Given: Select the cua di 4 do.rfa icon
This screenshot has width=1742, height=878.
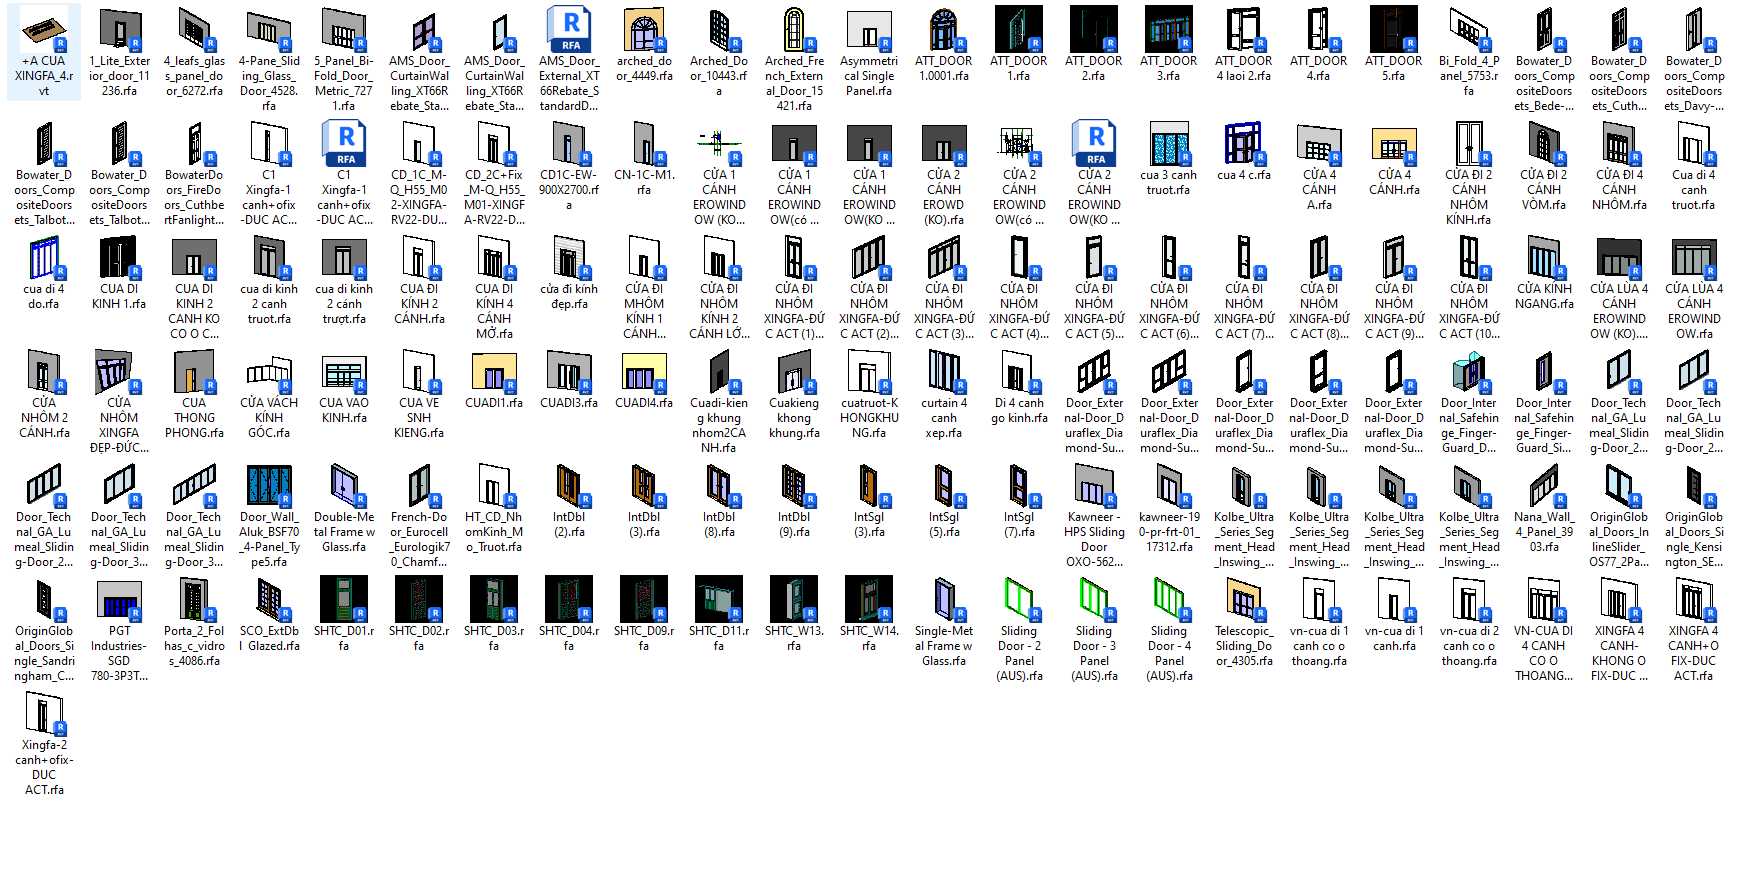Looking at the screenshot, I should [x=44, y=257].
